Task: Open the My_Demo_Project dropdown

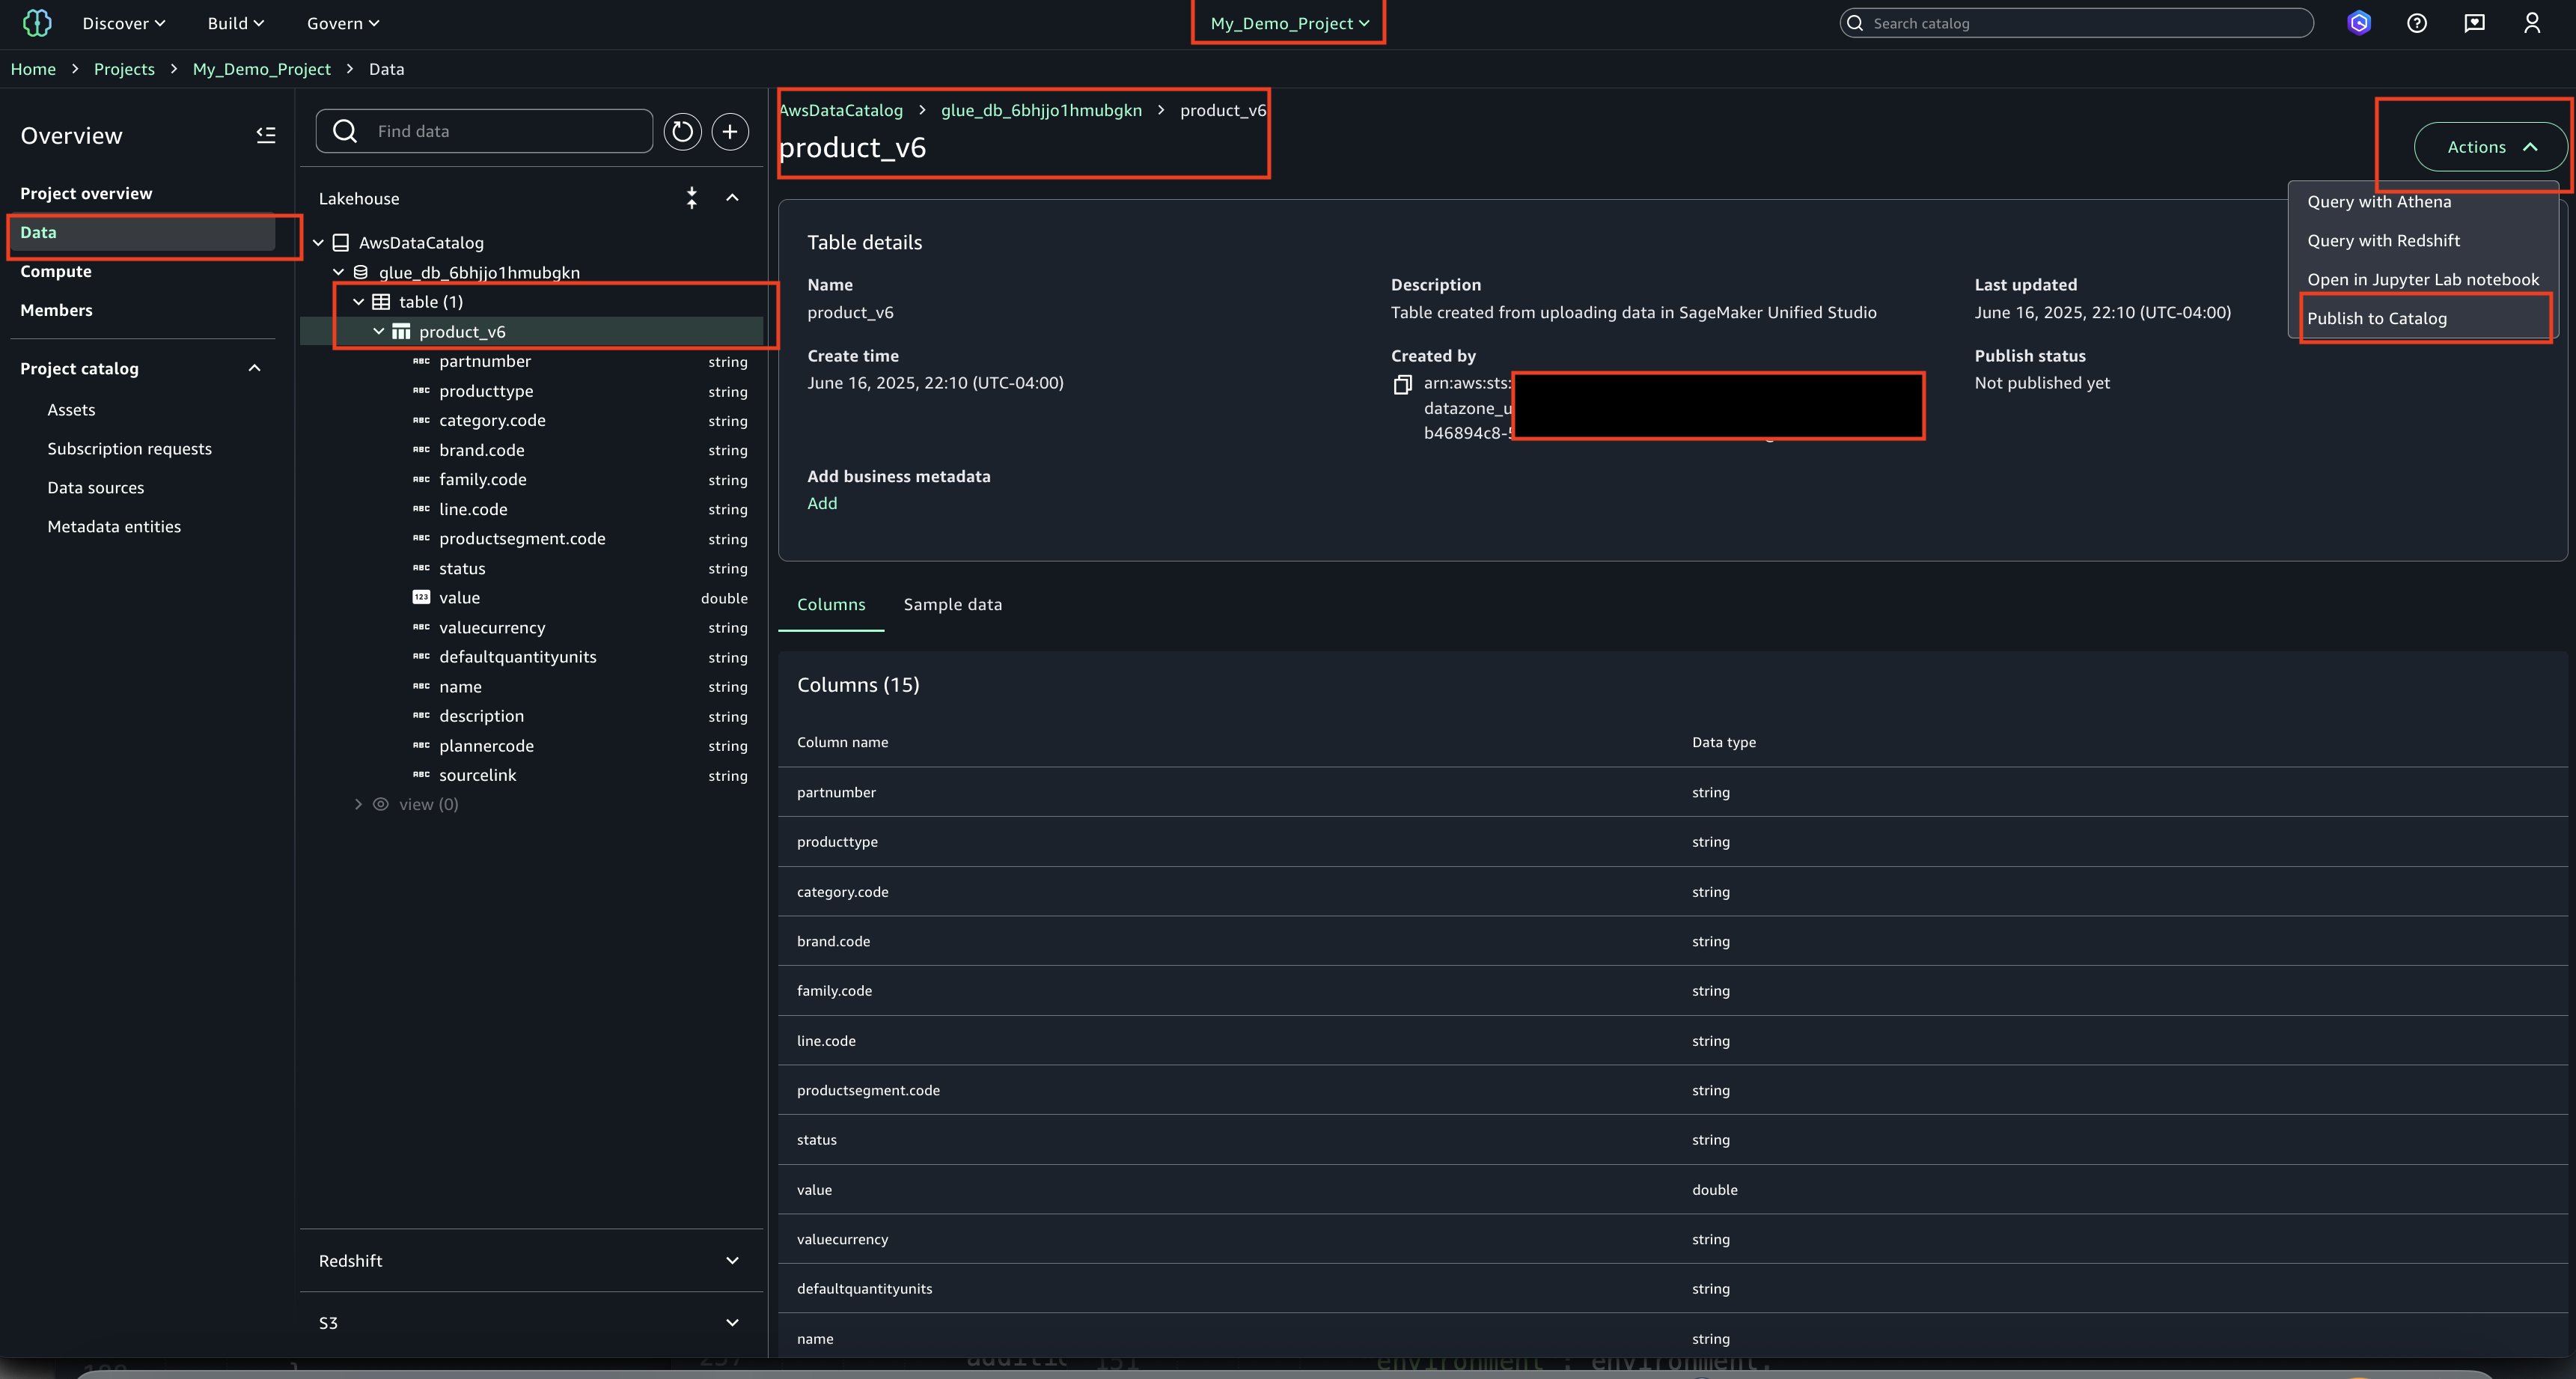Action: (x=1288, y=23)
